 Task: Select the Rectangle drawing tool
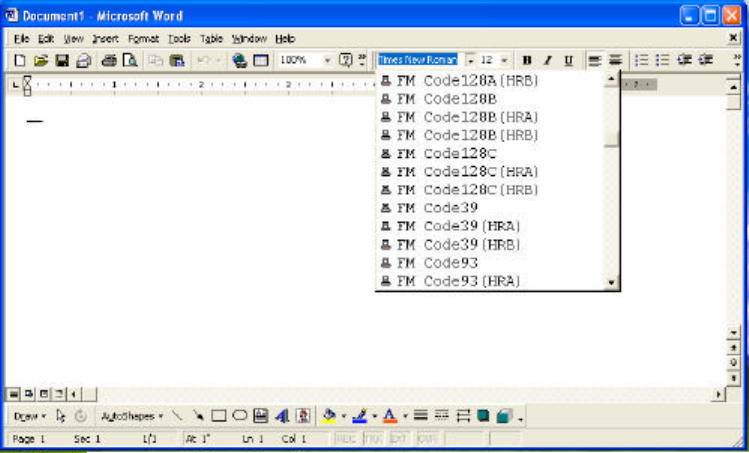click(x=219, y=416)
